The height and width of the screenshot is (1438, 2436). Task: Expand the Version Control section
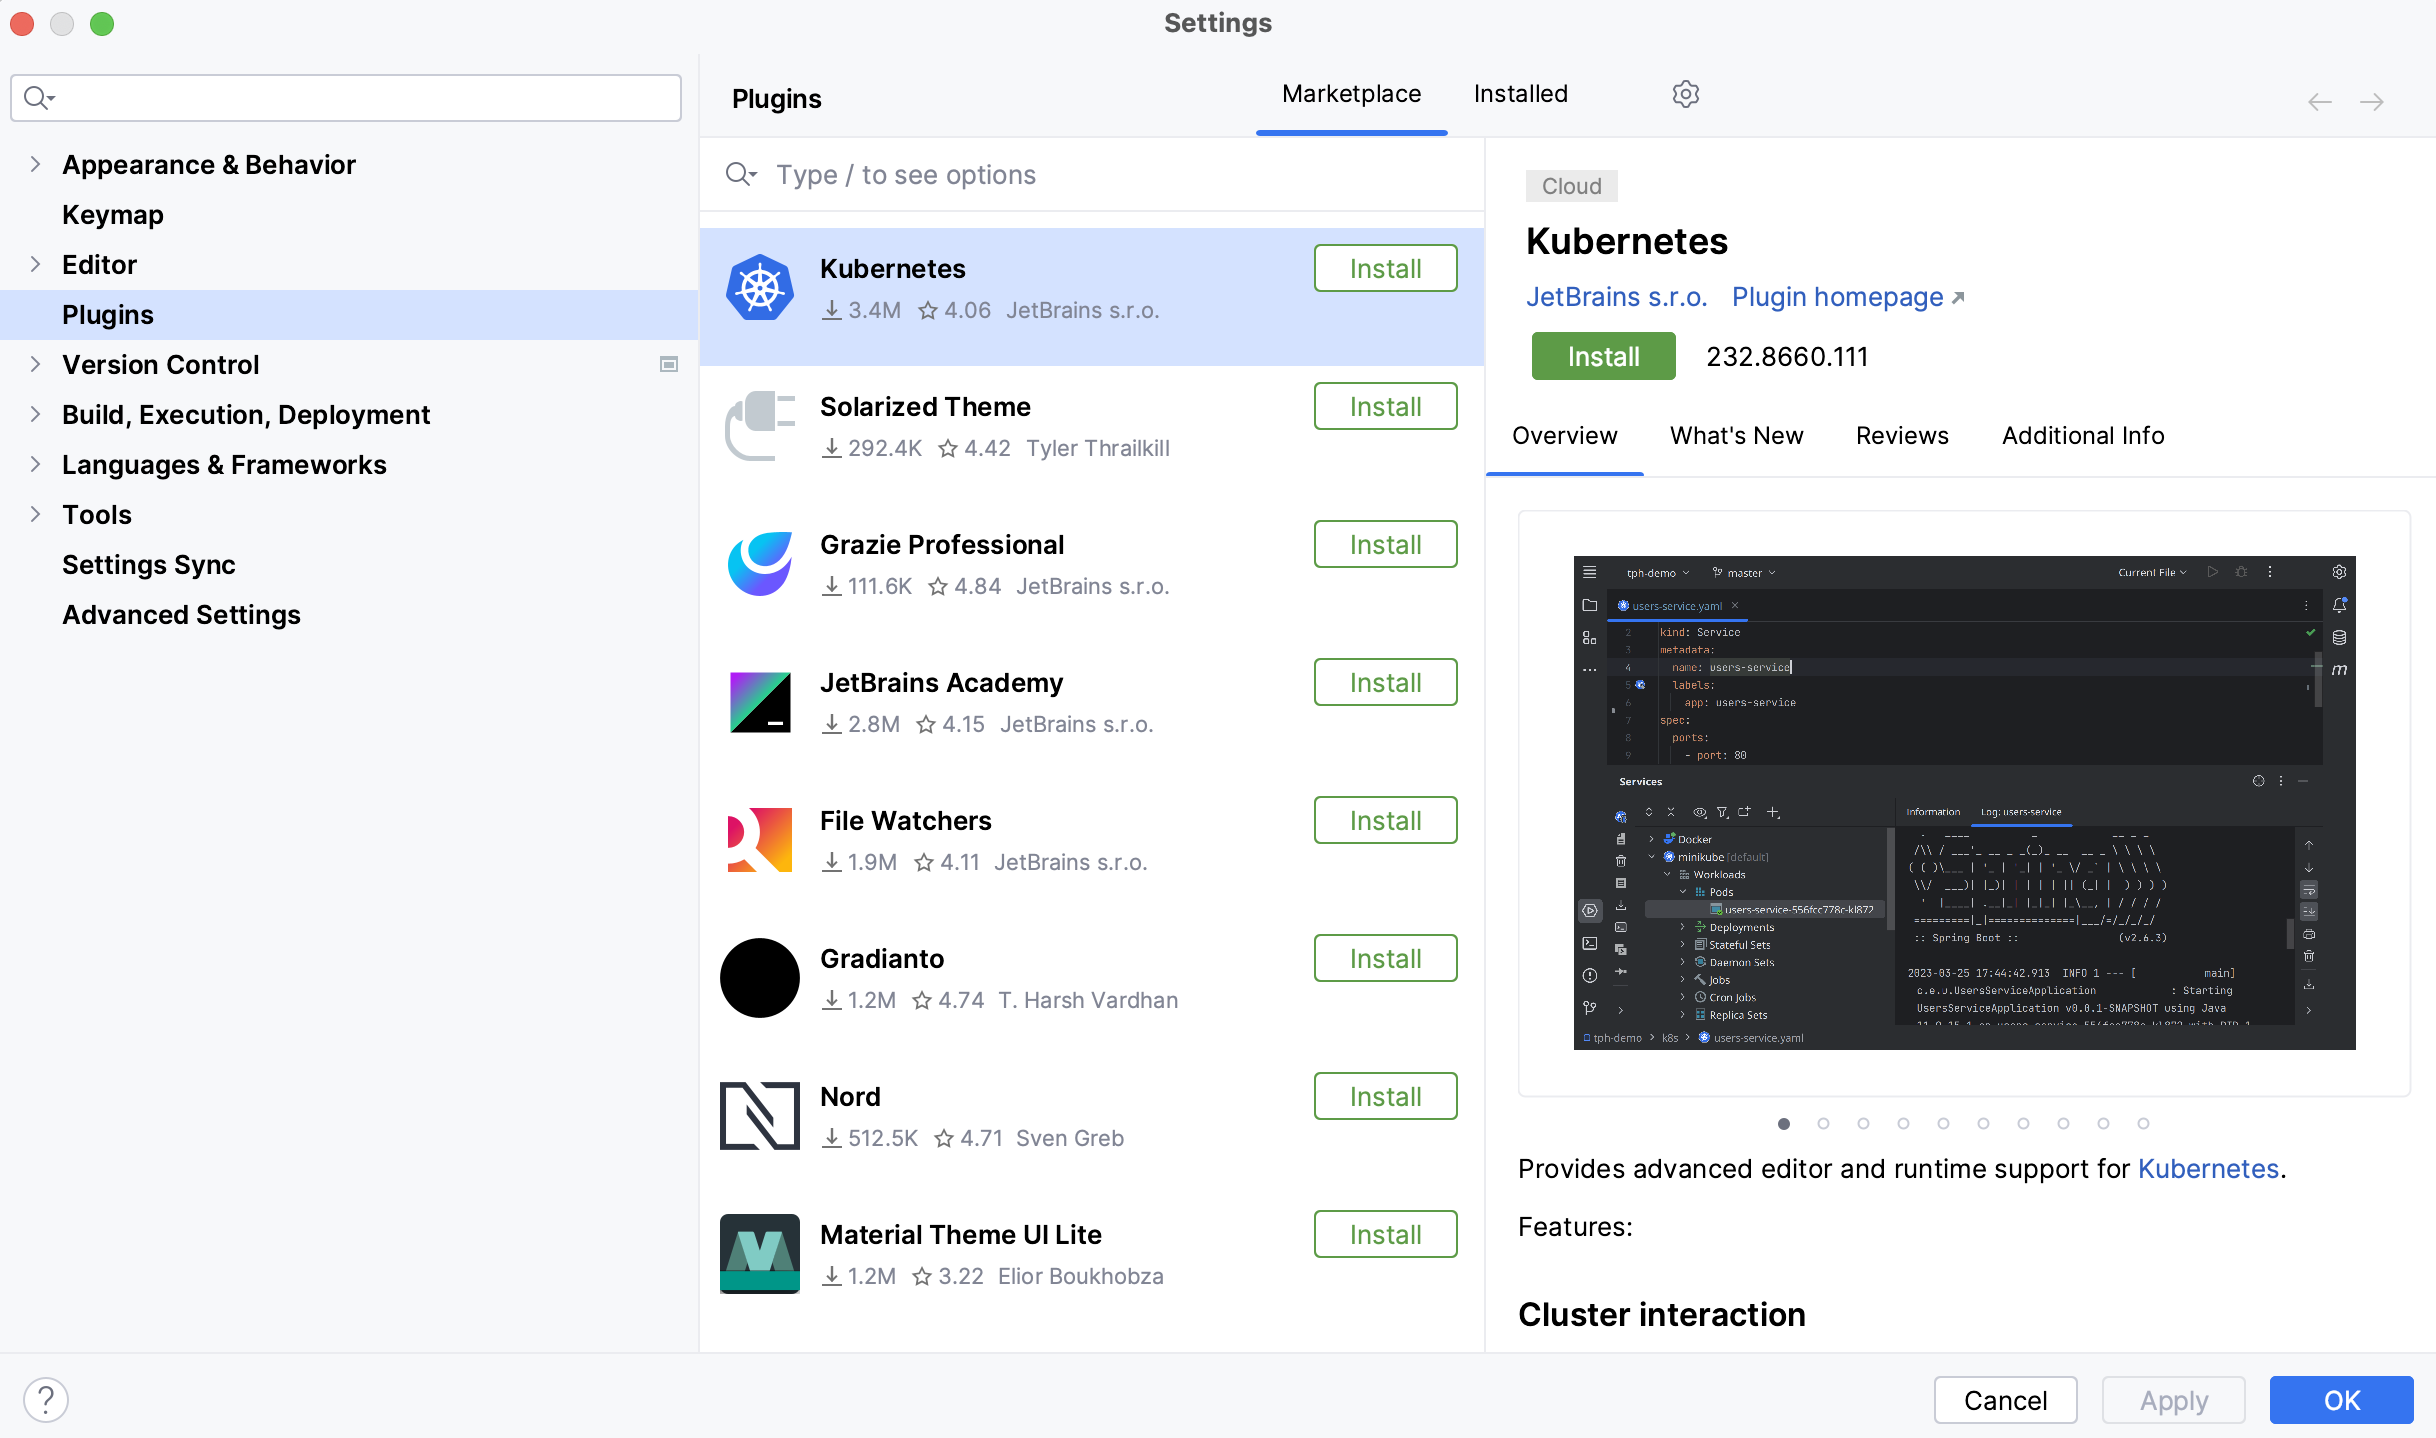[36, 365]
